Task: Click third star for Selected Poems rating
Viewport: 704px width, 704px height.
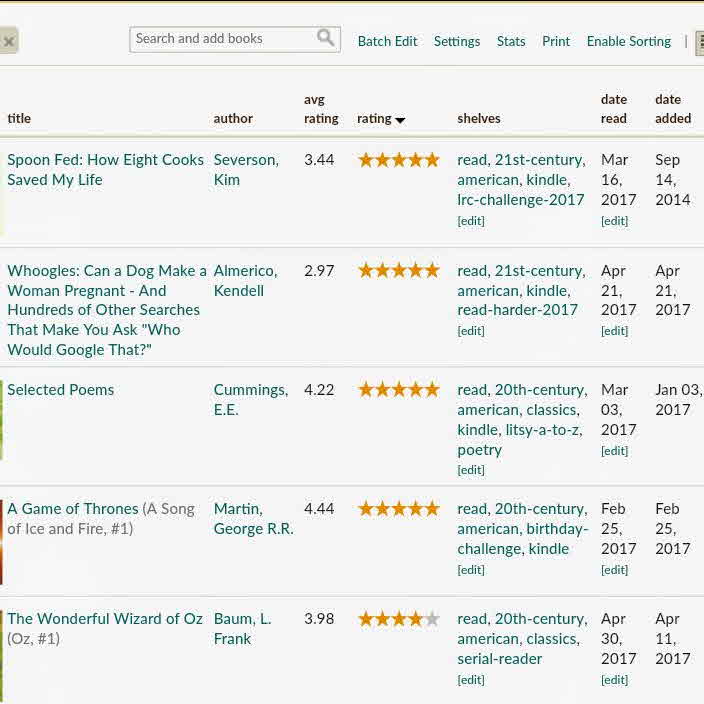Action: (x=399, y=390)
